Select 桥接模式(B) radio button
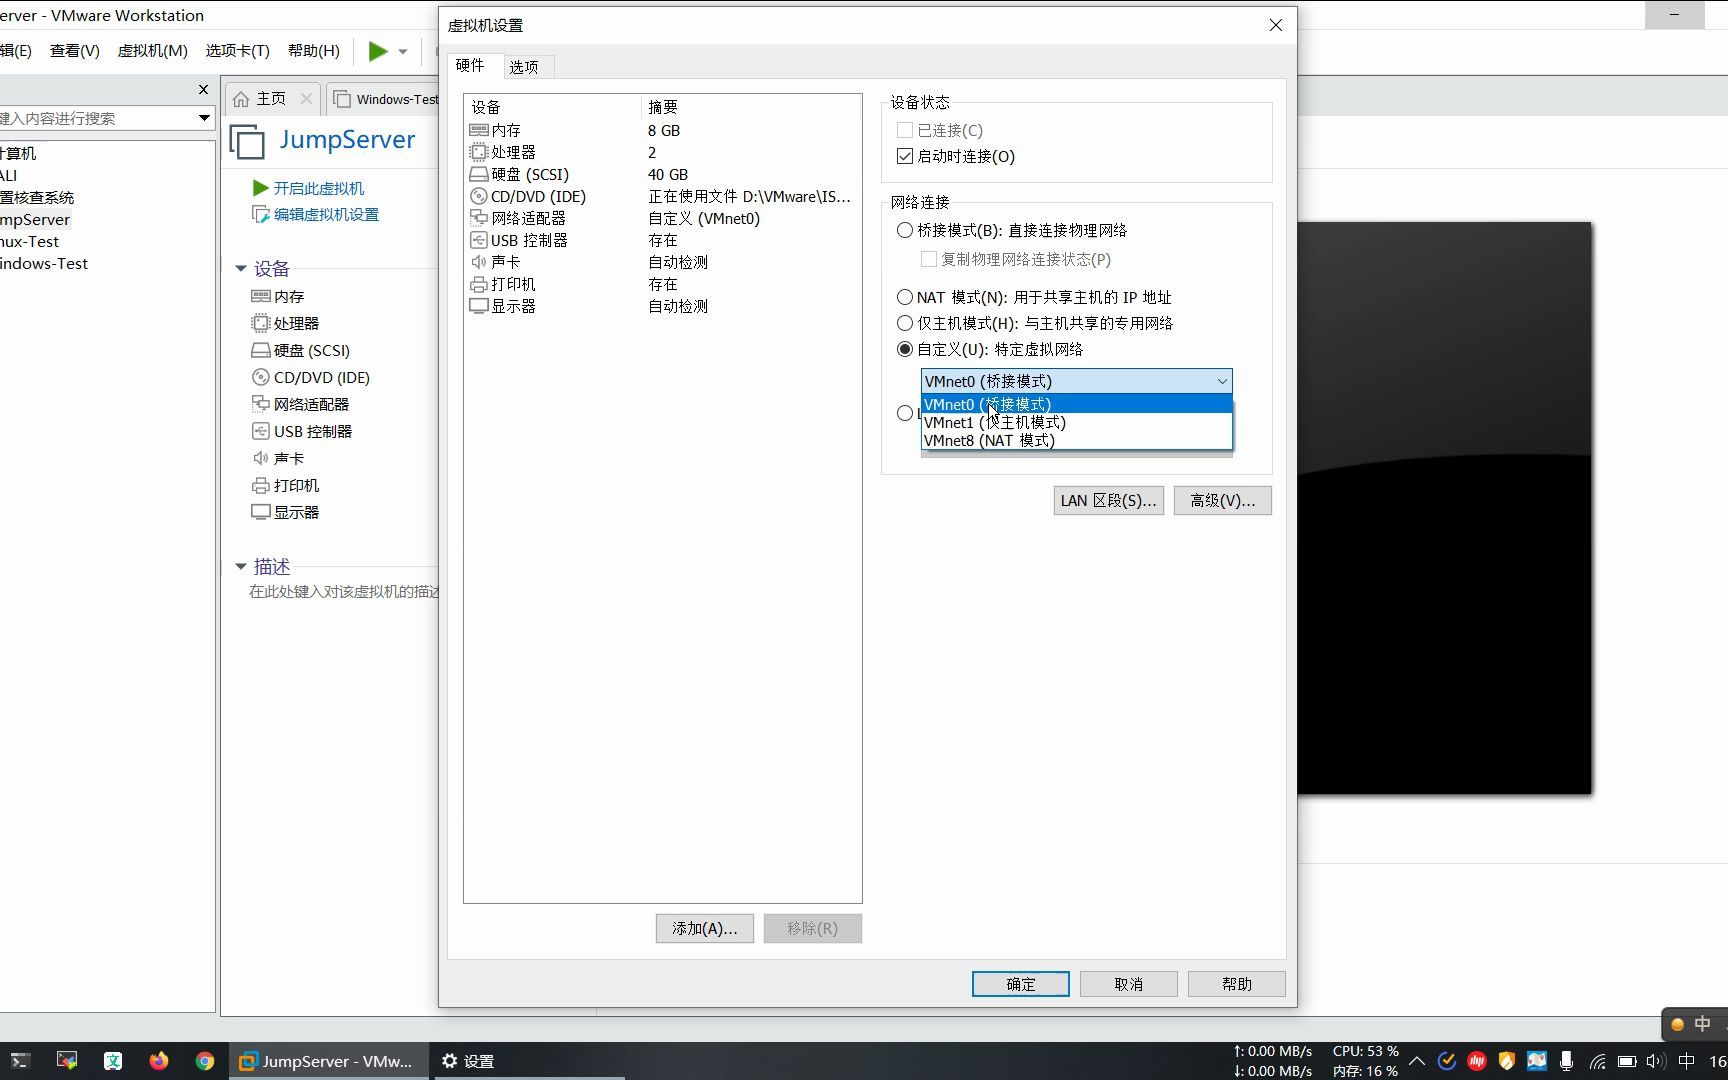 [905, 230]
